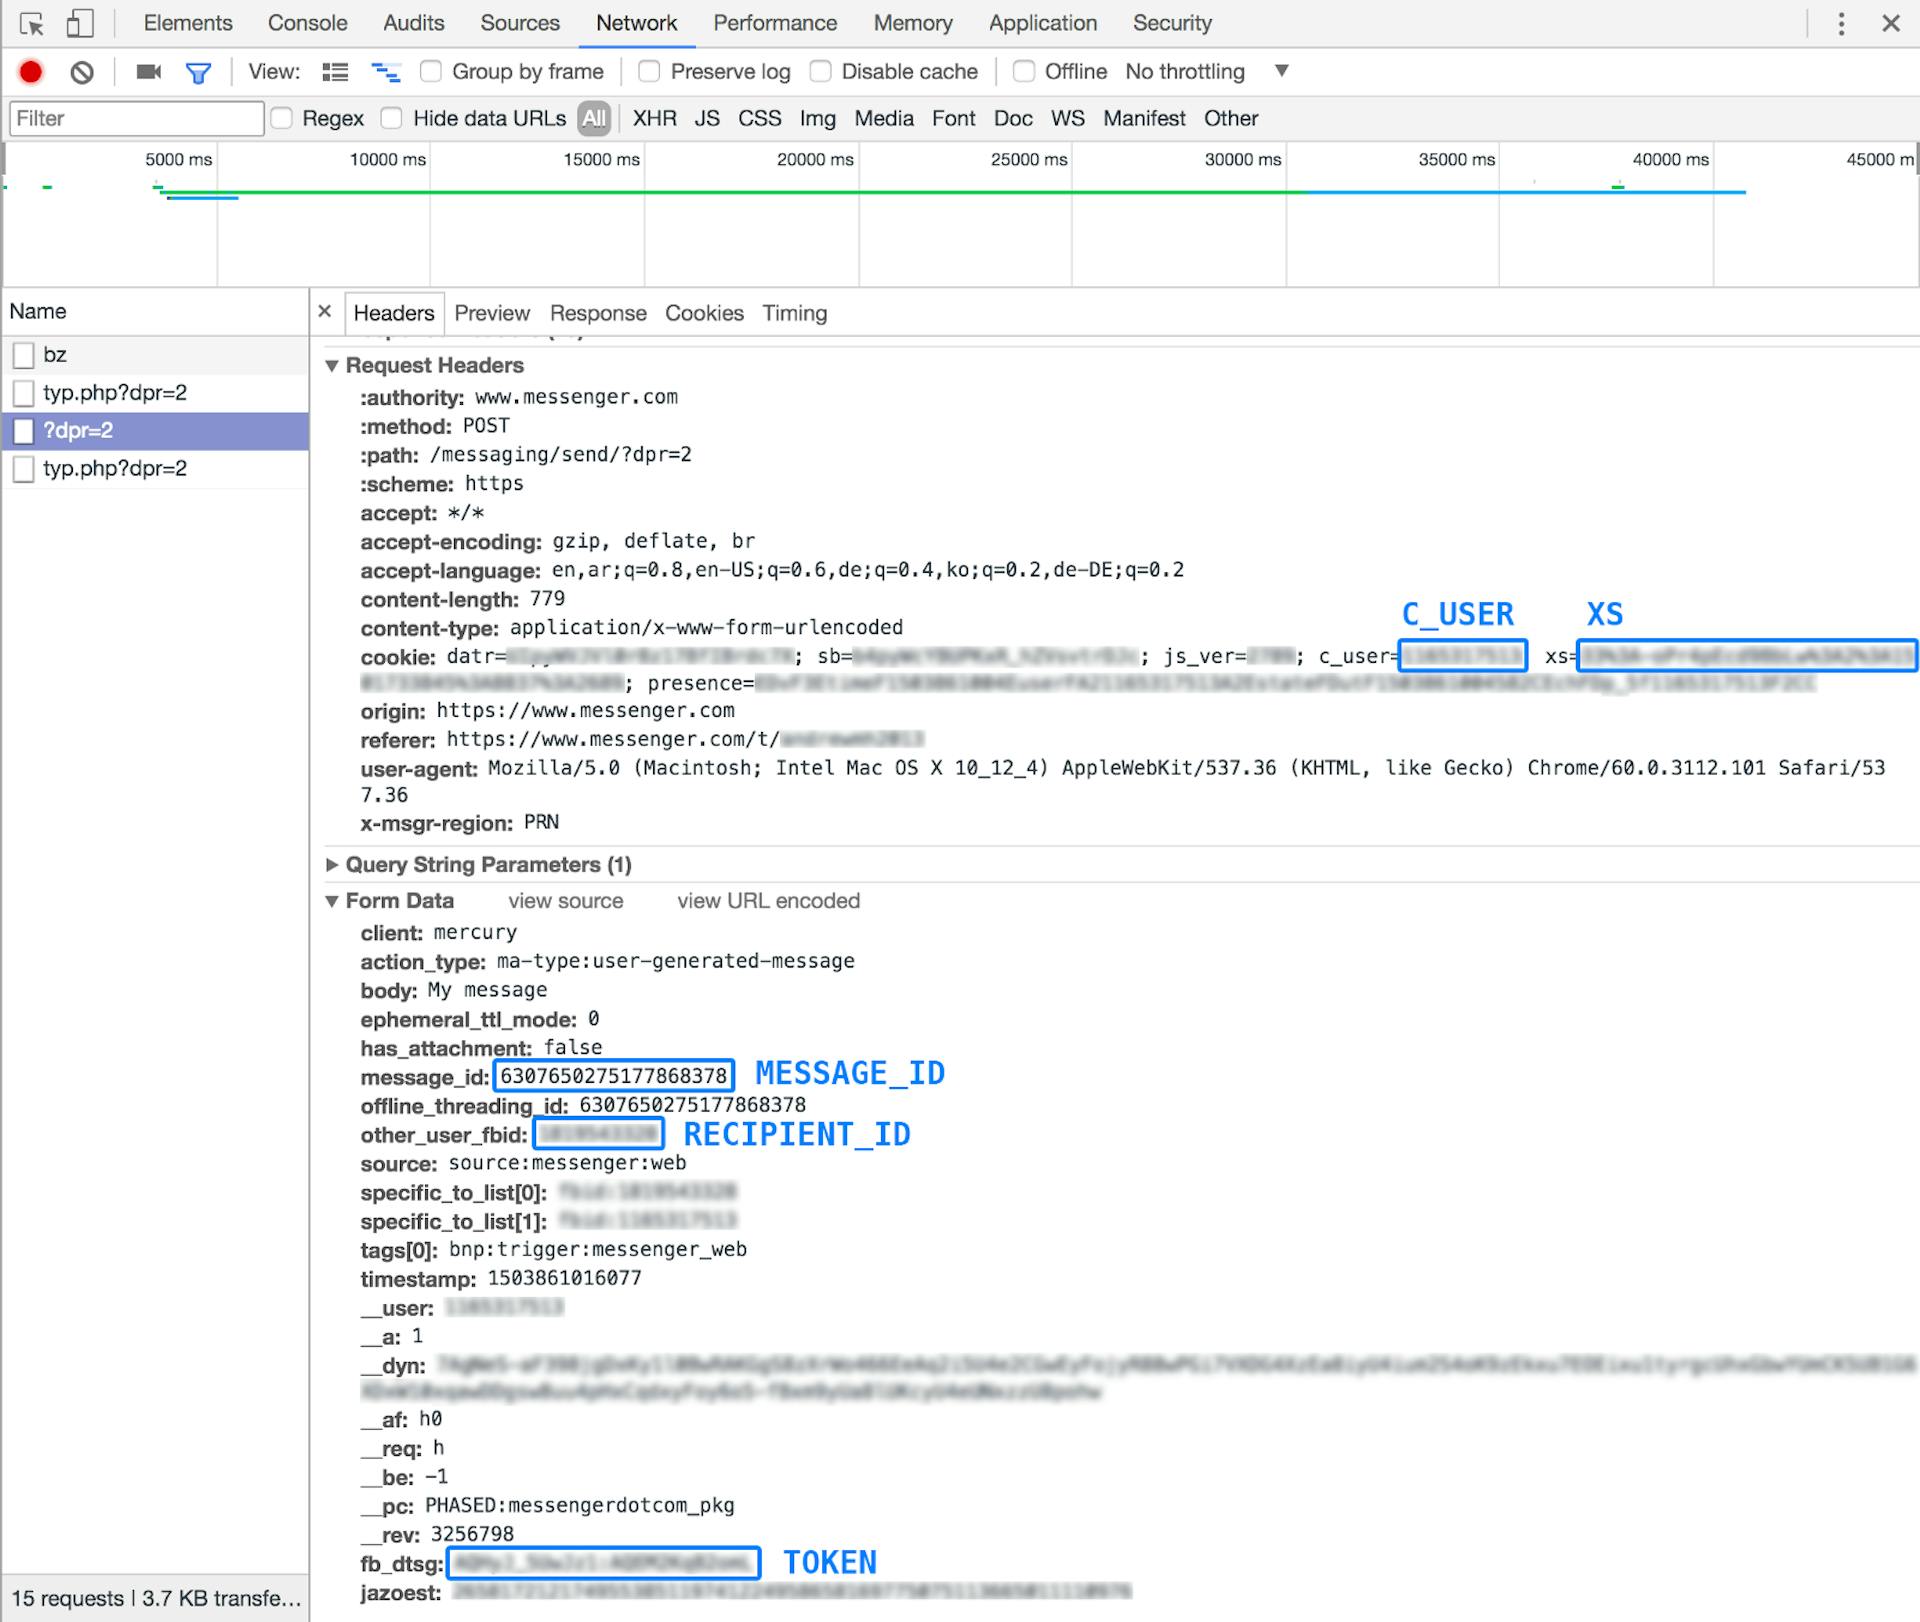Click view source in Form Data
The image size is (1920, 1622).
(x=565, y=901)
